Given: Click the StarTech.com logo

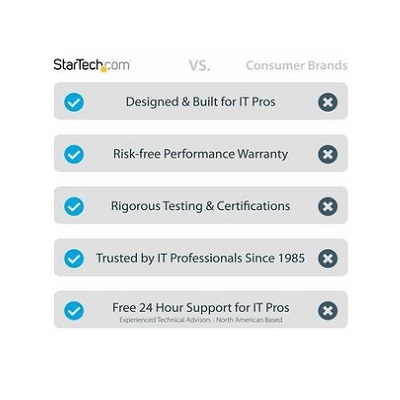Looking at the screenshot, I should tap(92, 65).
